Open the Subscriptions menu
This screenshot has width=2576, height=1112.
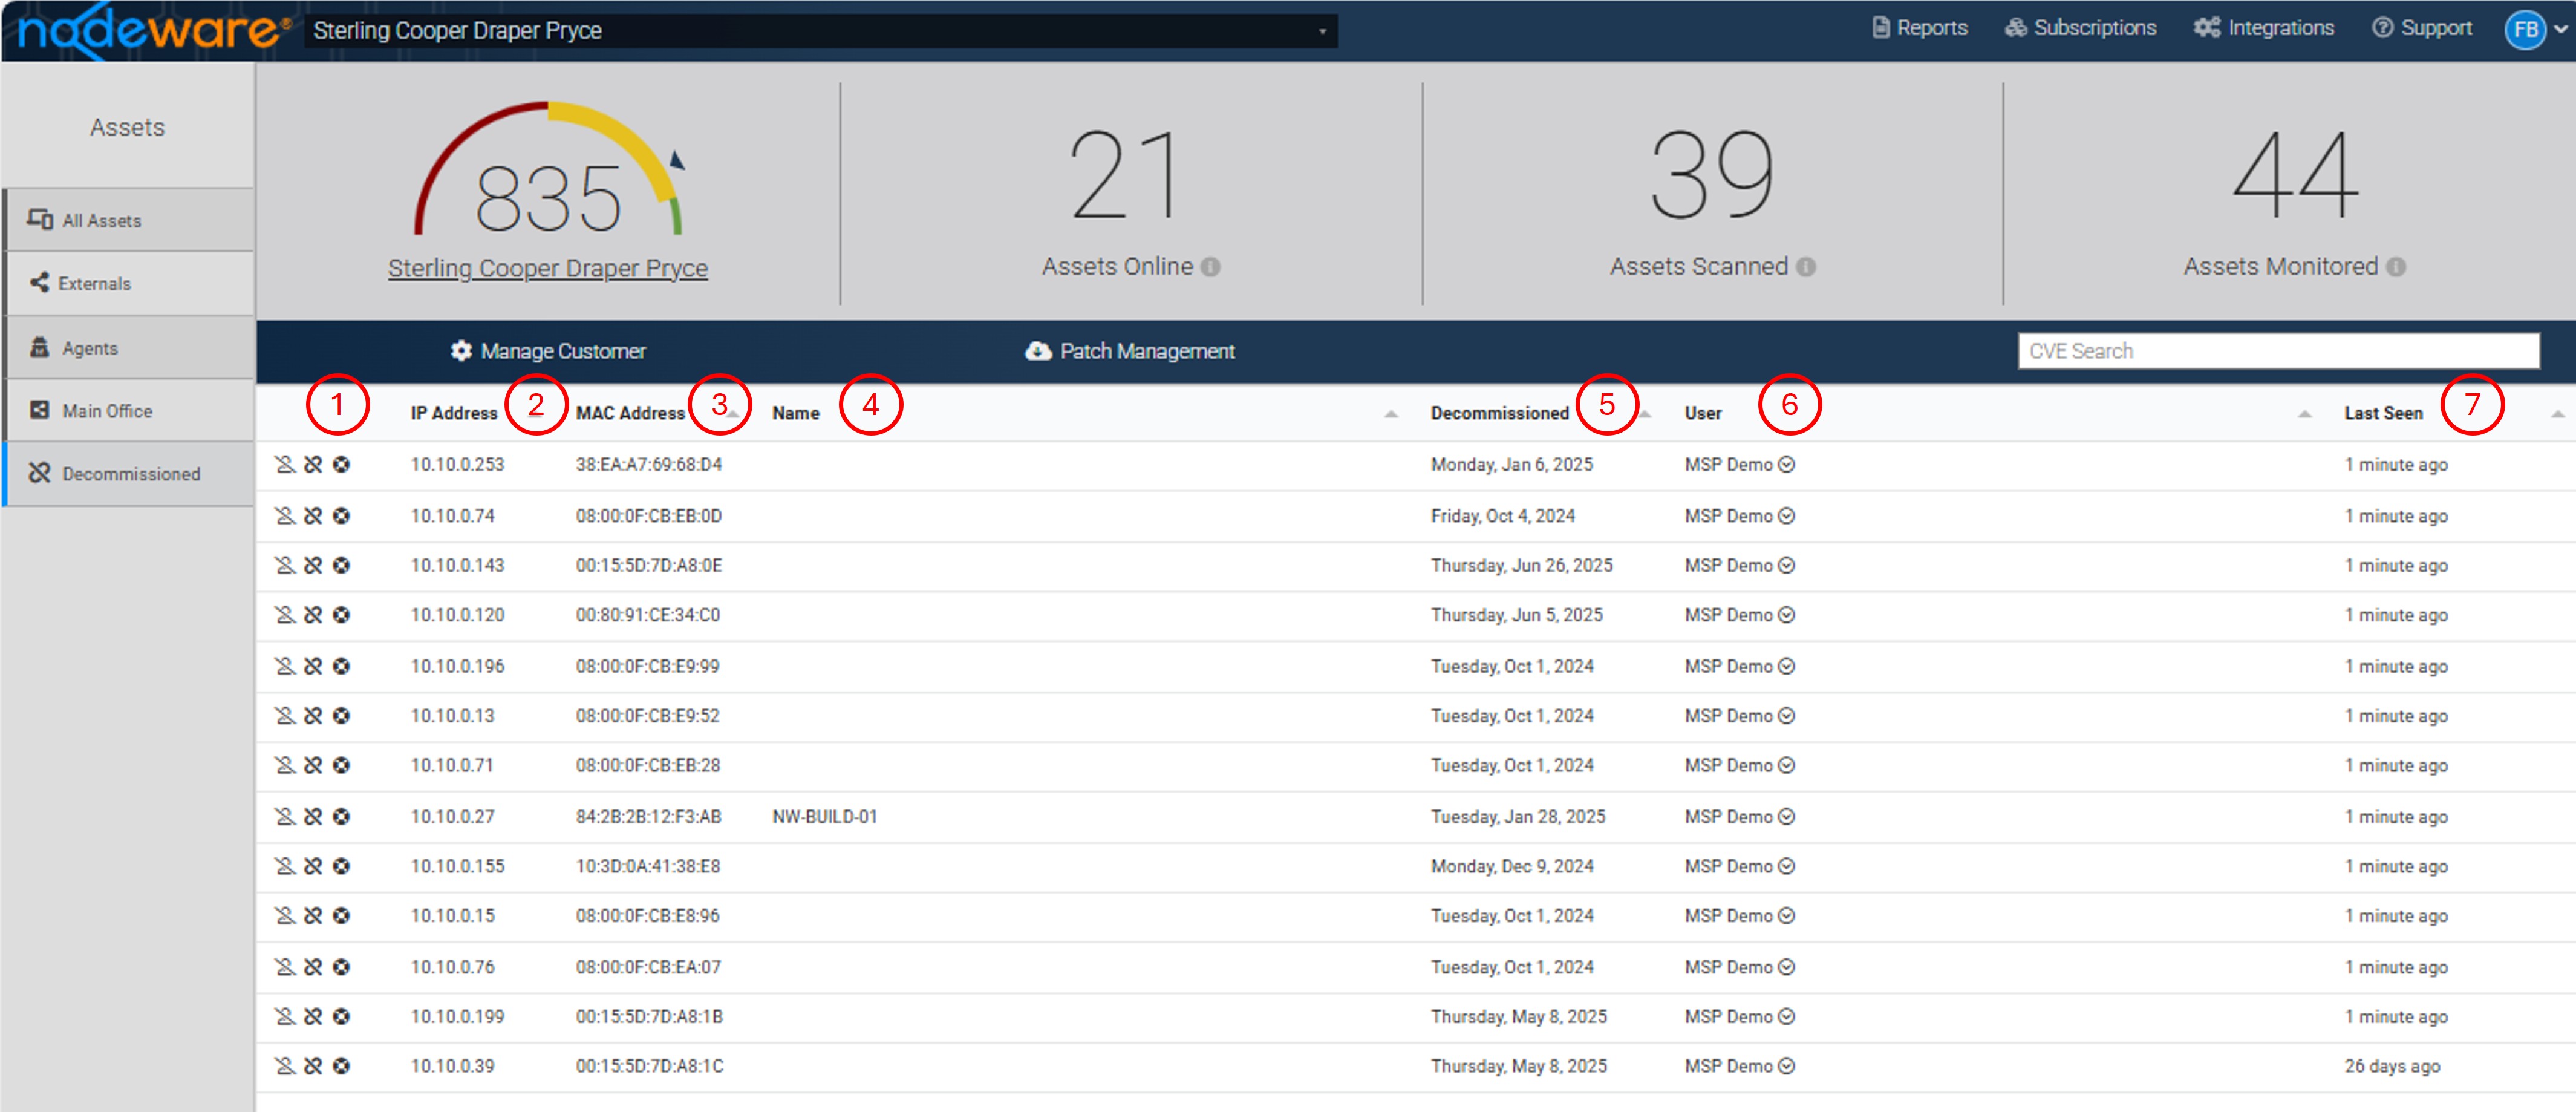tap(2081, 28)
